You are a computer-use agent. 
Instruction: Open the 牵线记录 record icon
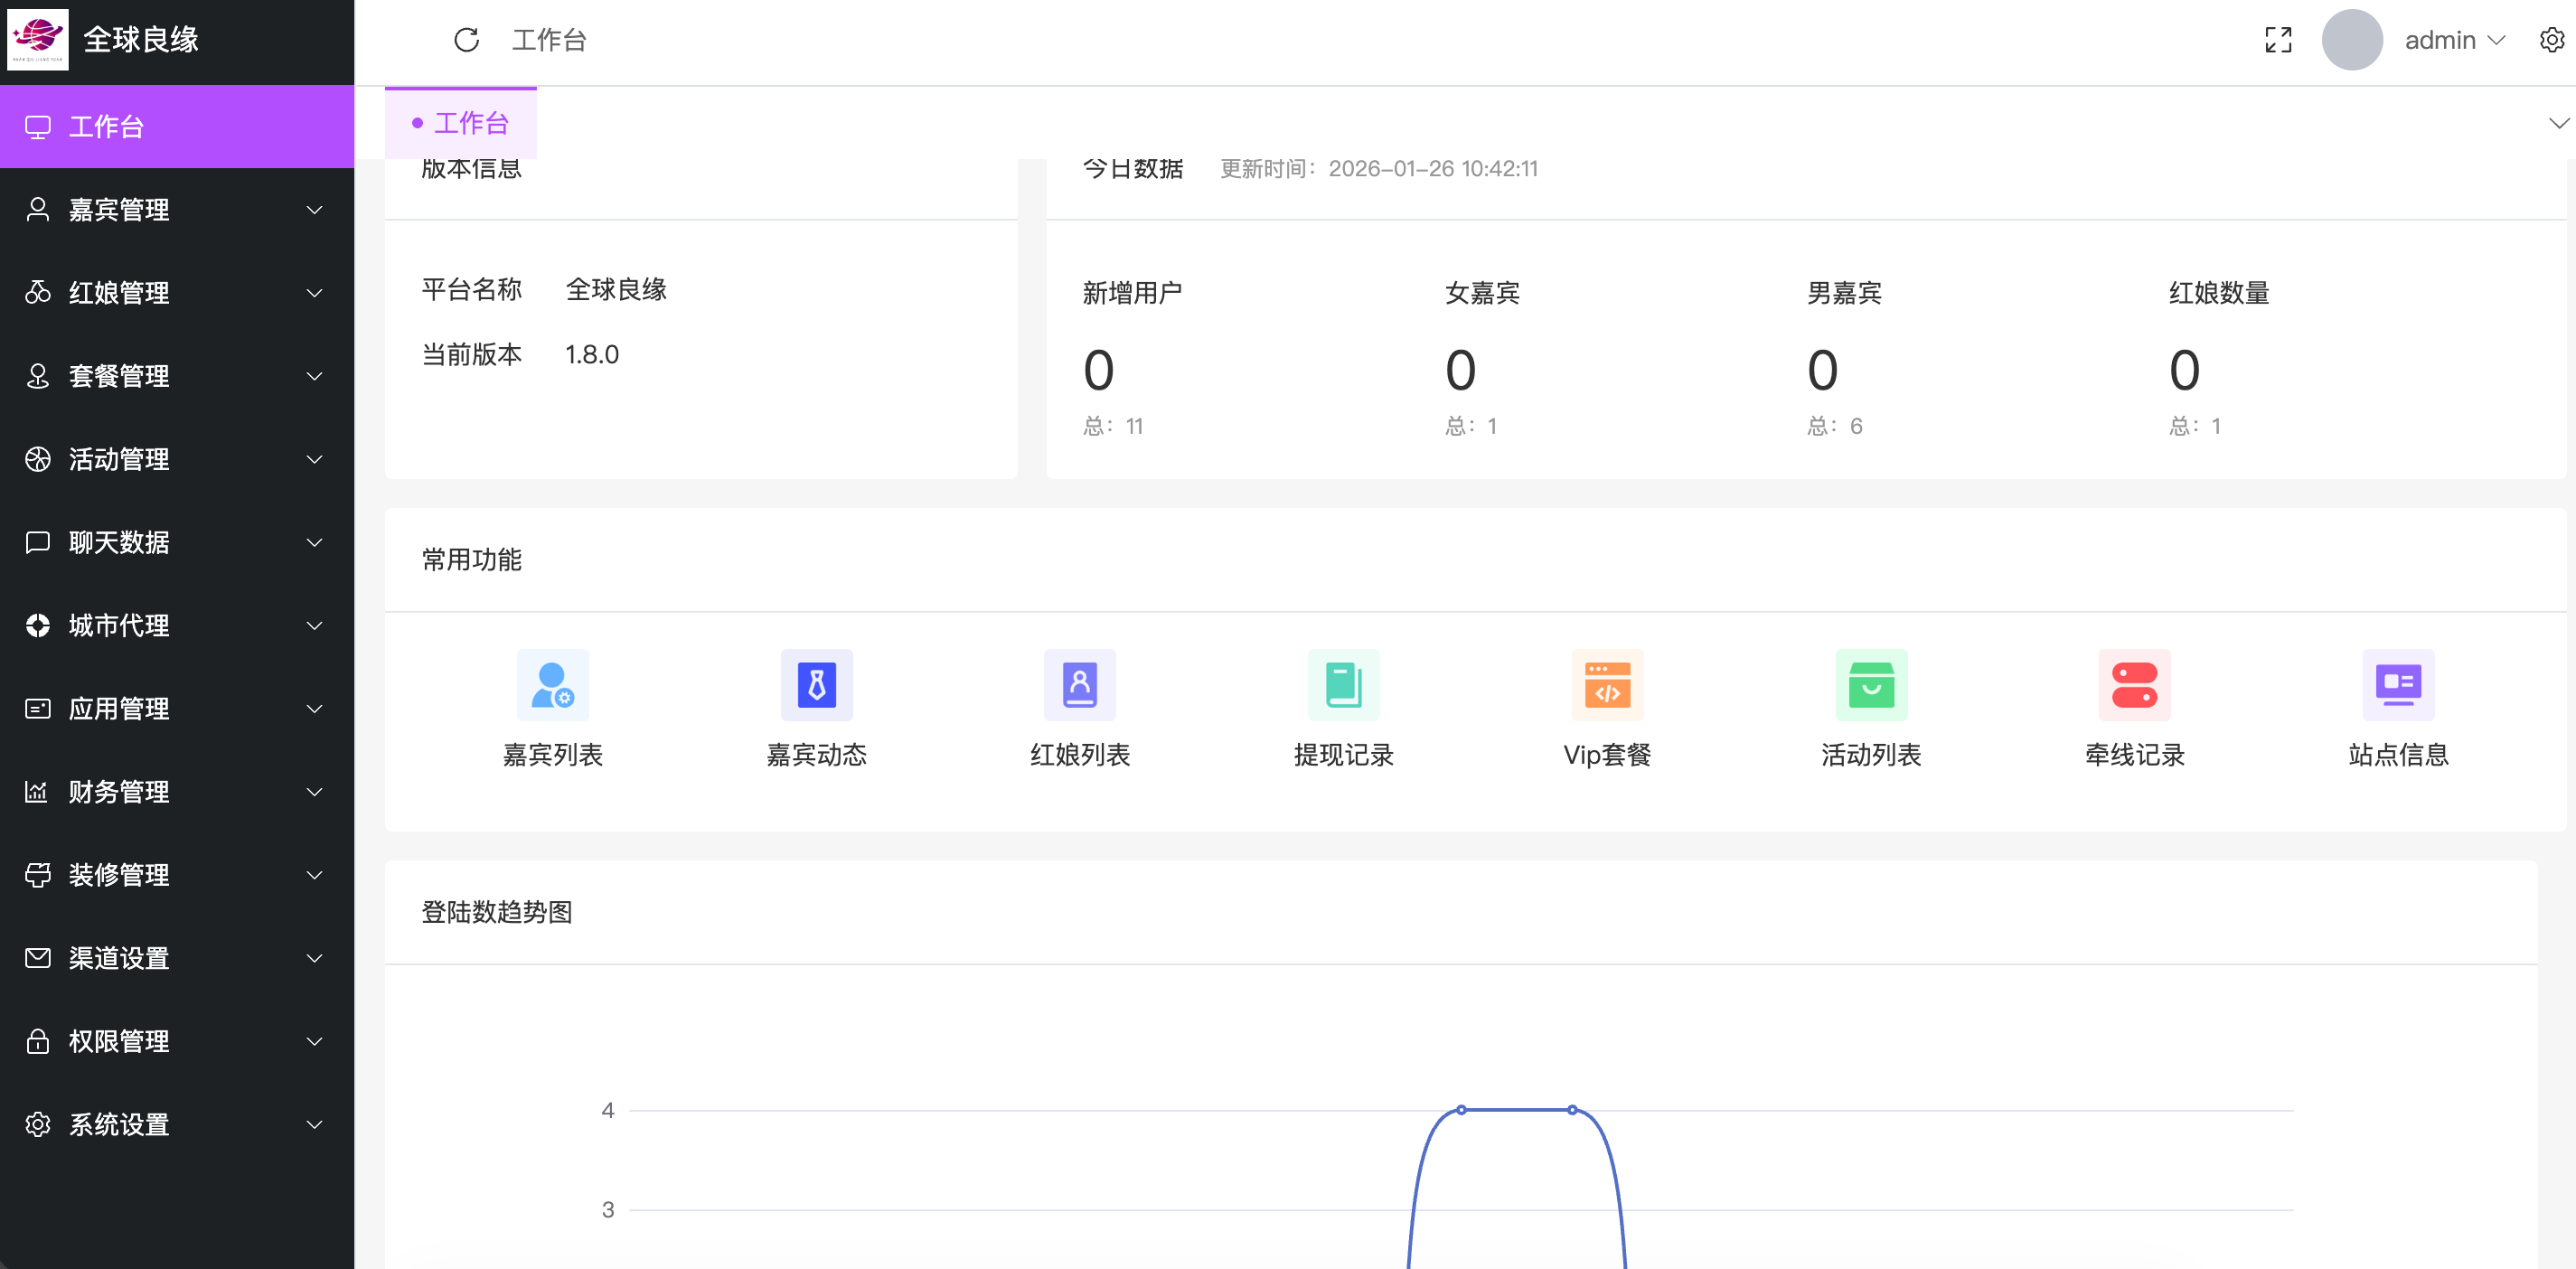pyautogui.click(x=2133, y=685)
